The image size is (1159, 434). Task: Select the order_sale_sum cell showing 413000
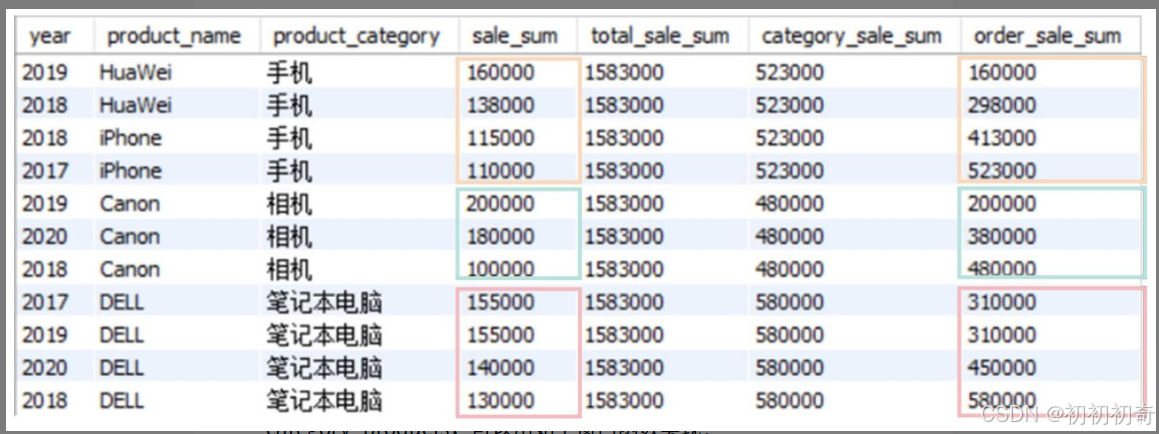[x=1002, y=138]
